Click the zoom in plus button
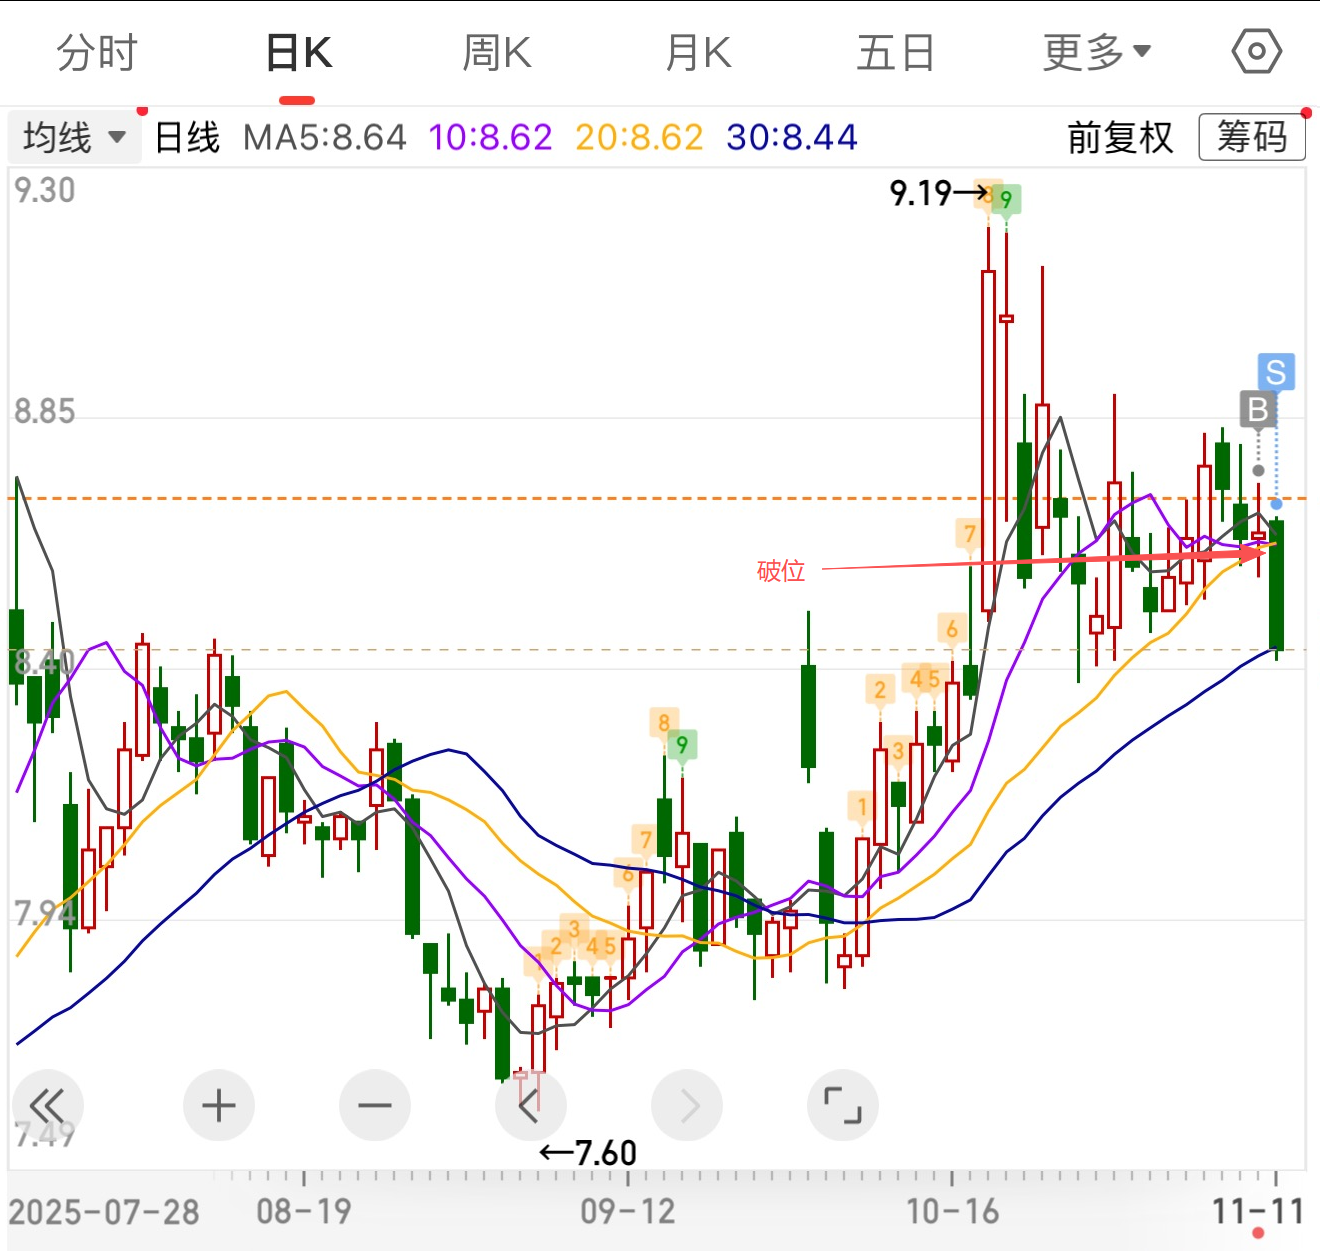The height and width of the screenshot is (1251, 1320). [x=219, y=1106]
